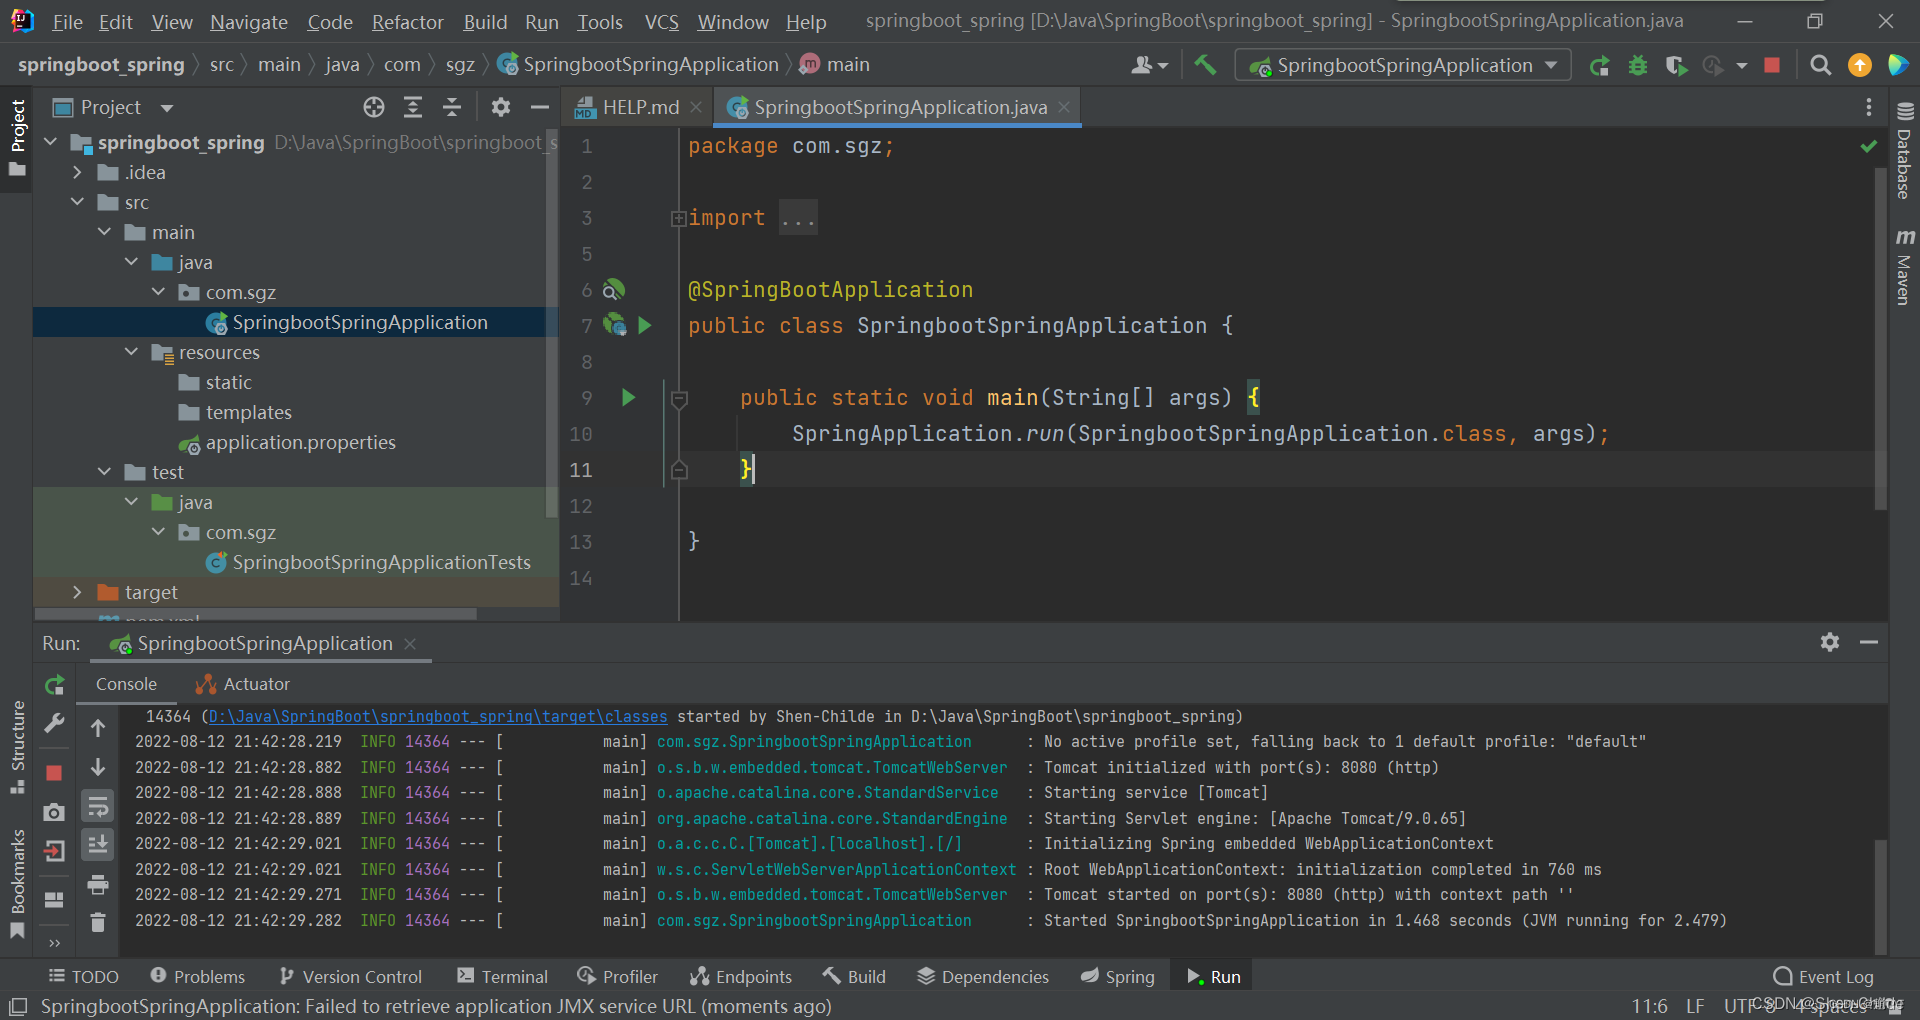Open the VCS menu
1920x1020 pixels.
pyautogui.click(x=661, y=22)
